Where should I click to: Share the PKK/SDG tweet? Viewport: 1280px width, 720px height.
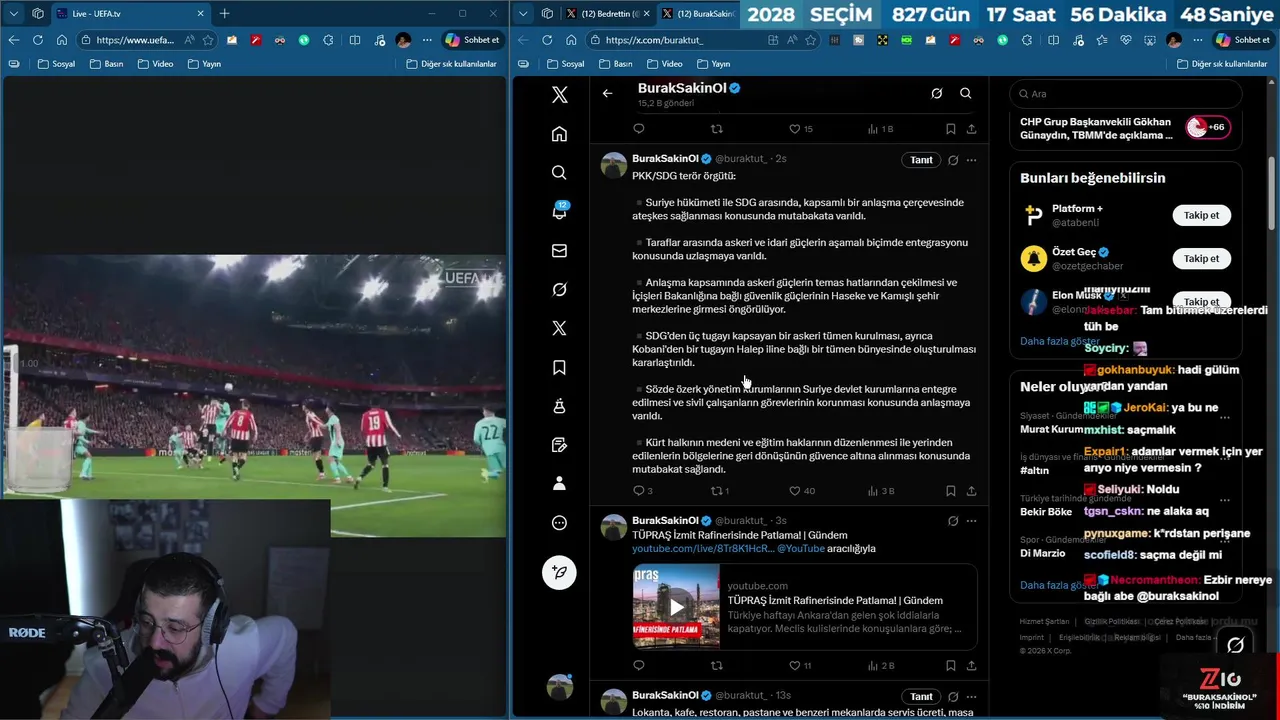coord(971,491)
